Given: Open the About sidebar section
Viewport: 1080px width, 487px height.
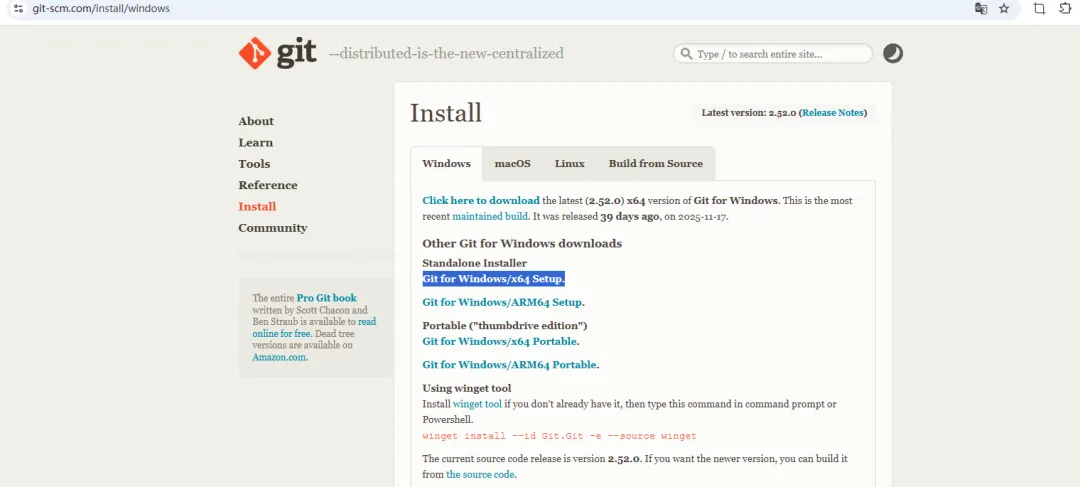Looking at the screenshot, I should pos(256,121).
